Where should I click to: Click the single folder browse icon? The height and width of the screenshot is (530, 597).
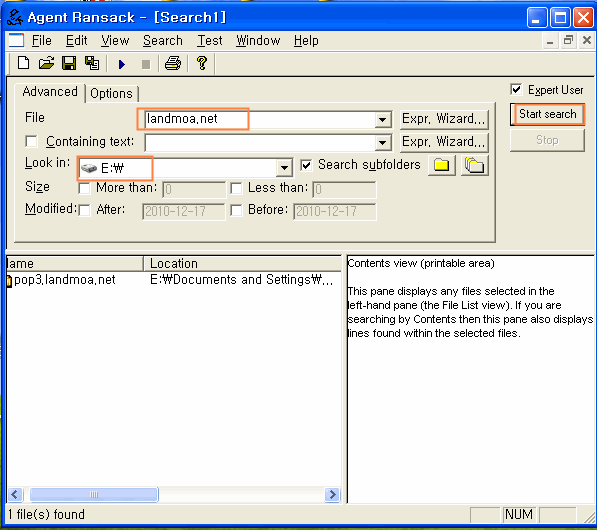tap(442, 165)
